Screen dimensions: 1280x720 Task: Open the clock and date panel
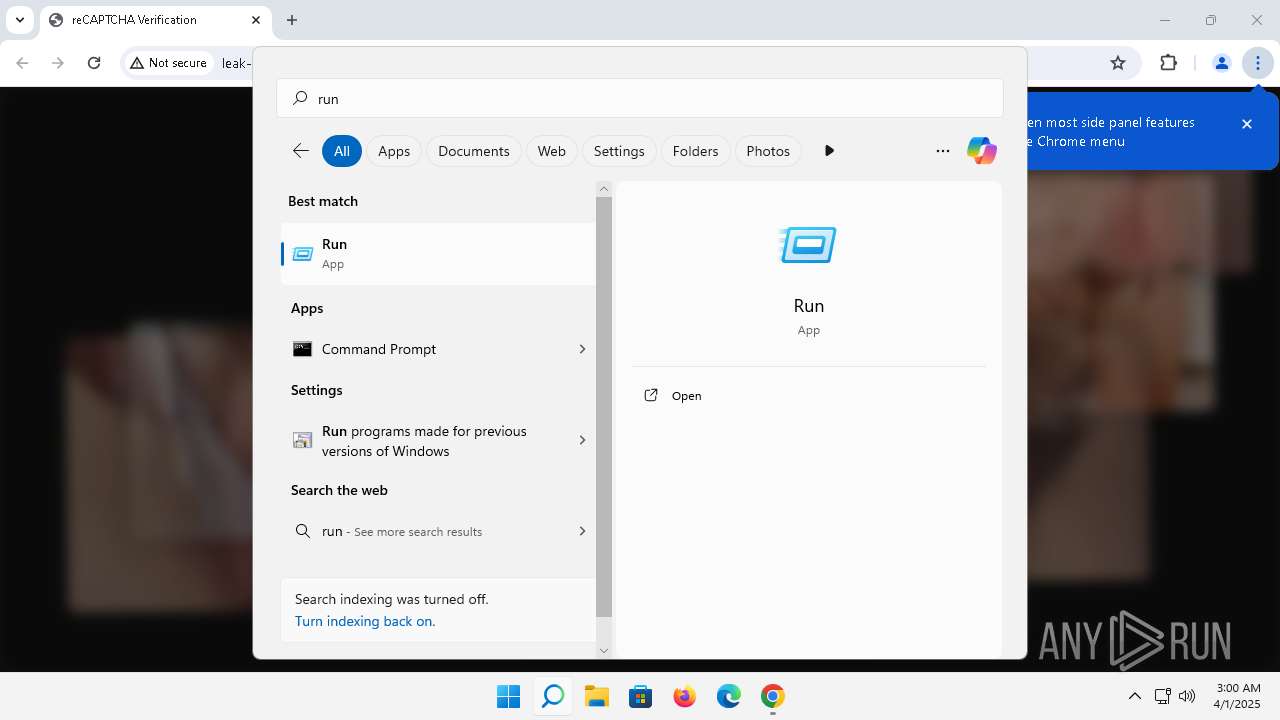pyautogui.click(x=1238, y=696)
